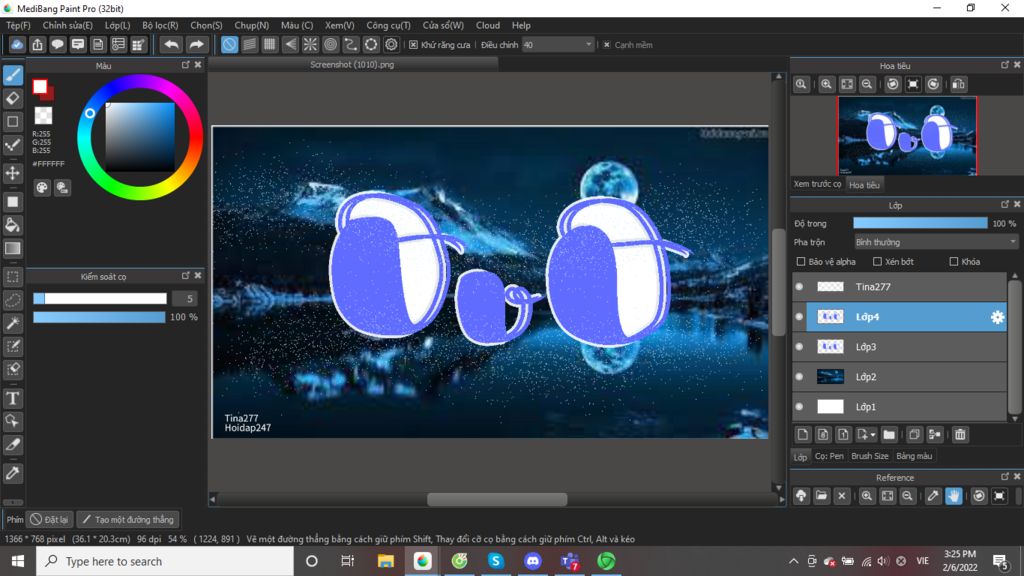
Task: Open the Bộ lọc(R) menu
Action: click(160, 25)
